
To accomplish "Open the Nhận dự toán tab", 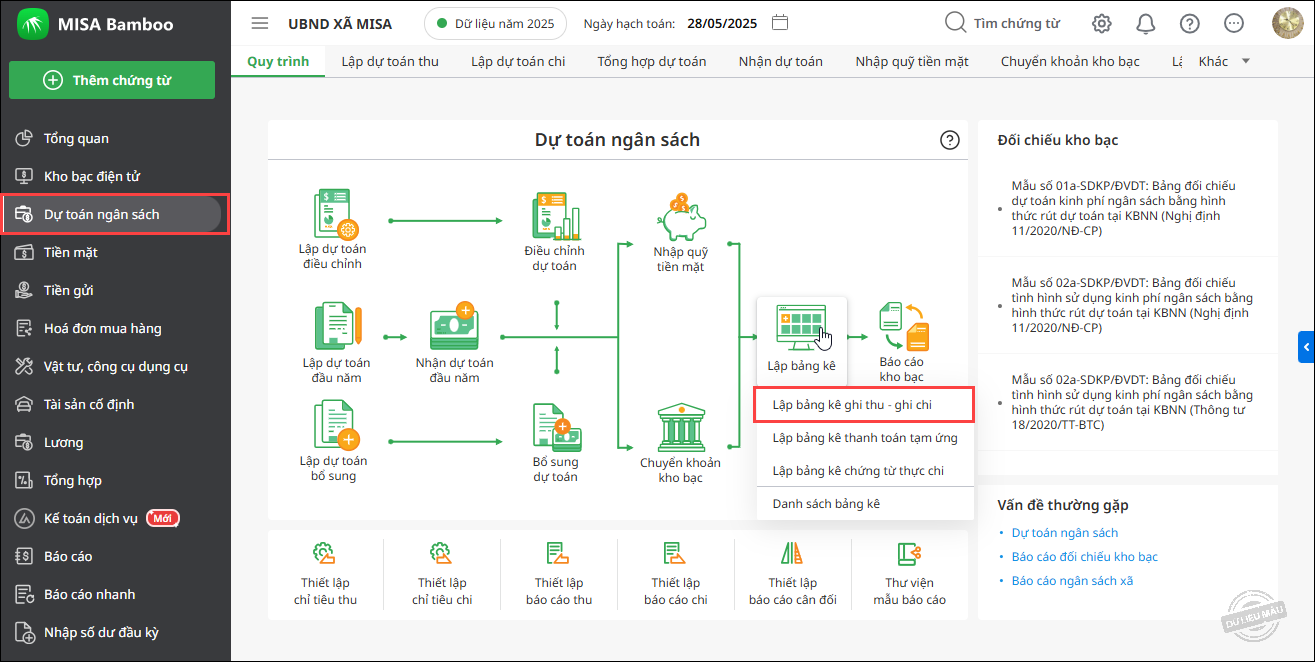I will (x=781, y=61).
